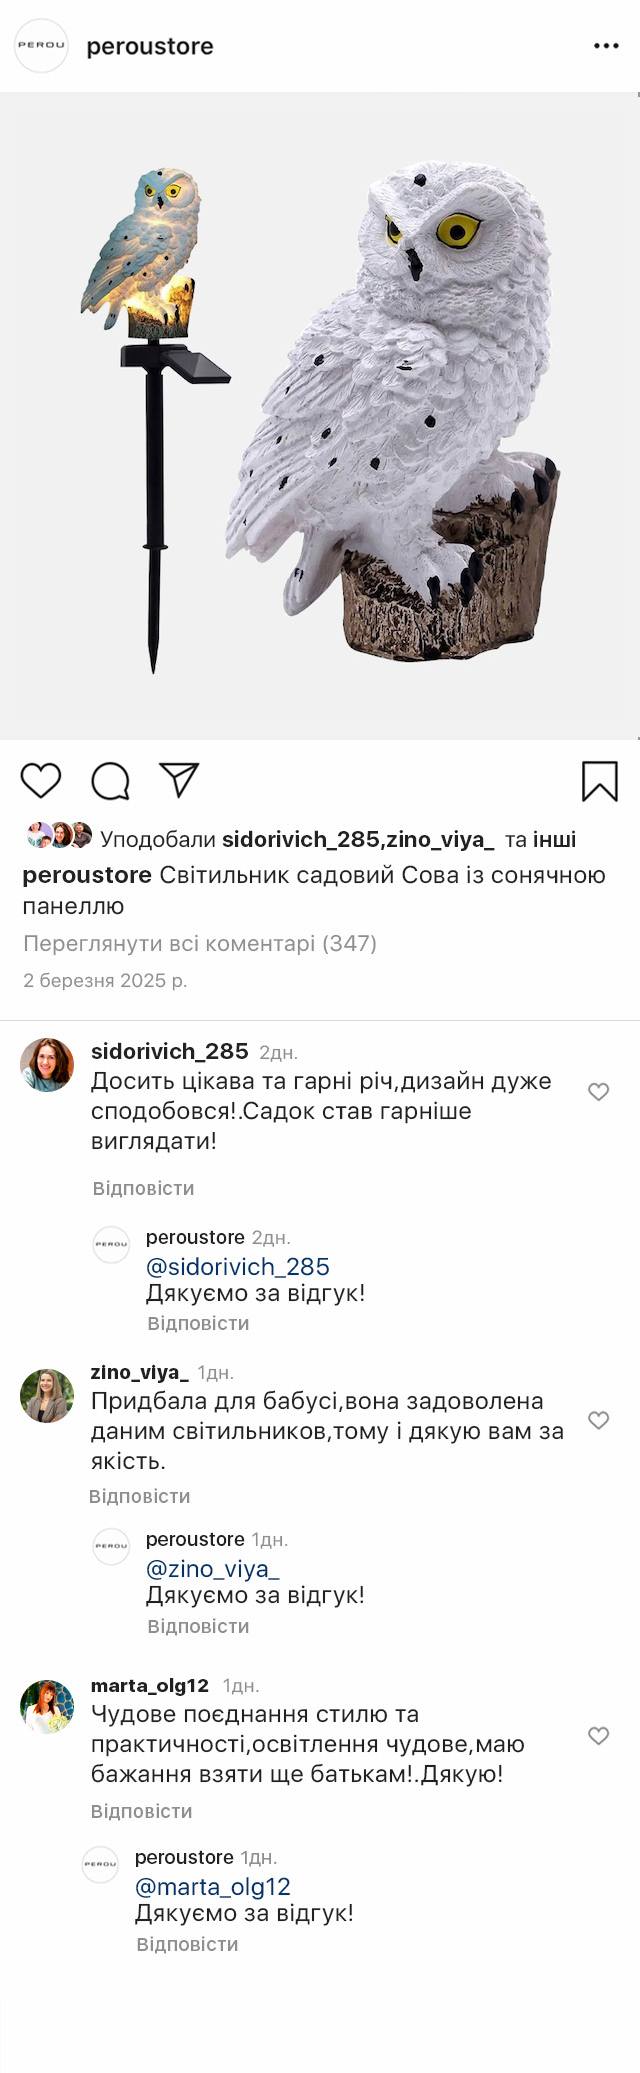Like zino_viya_'s comment
640x2073 pixels.
[598, 1420]
